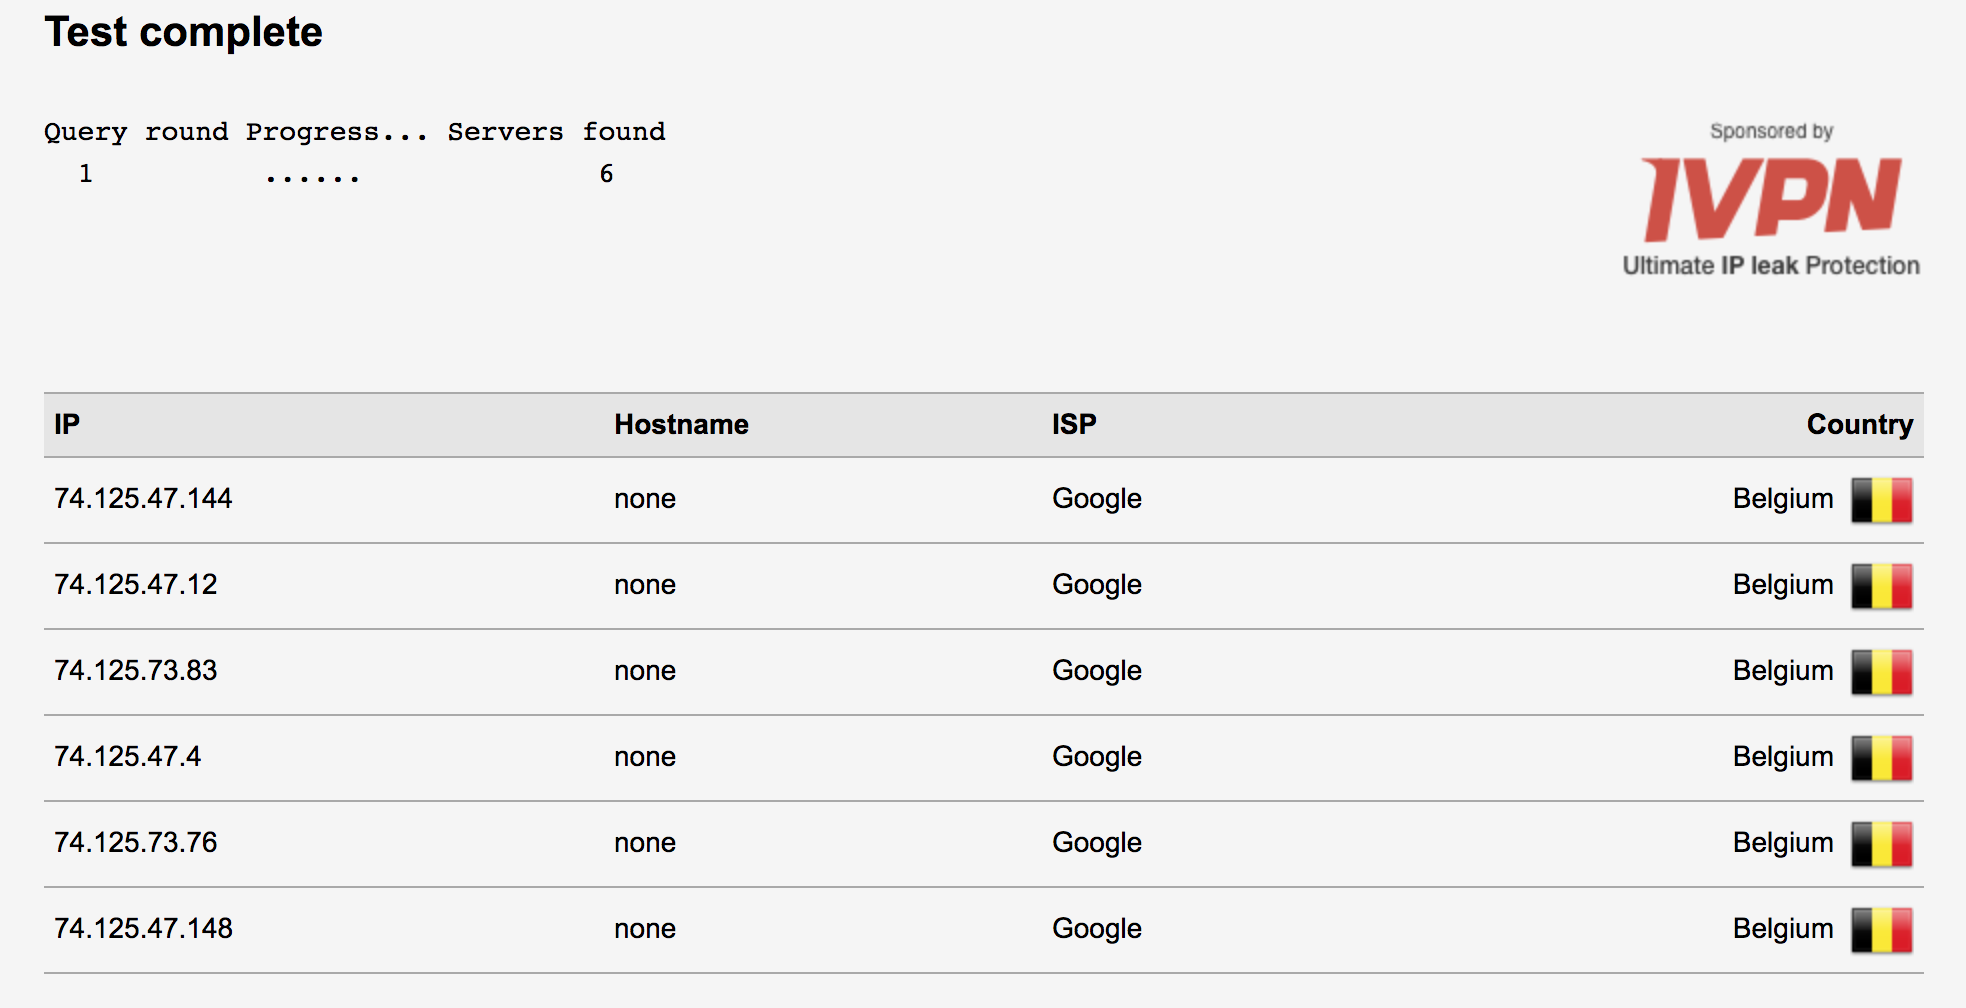Click the Country column header
1966x1008 pixels.
point(1860,425)
